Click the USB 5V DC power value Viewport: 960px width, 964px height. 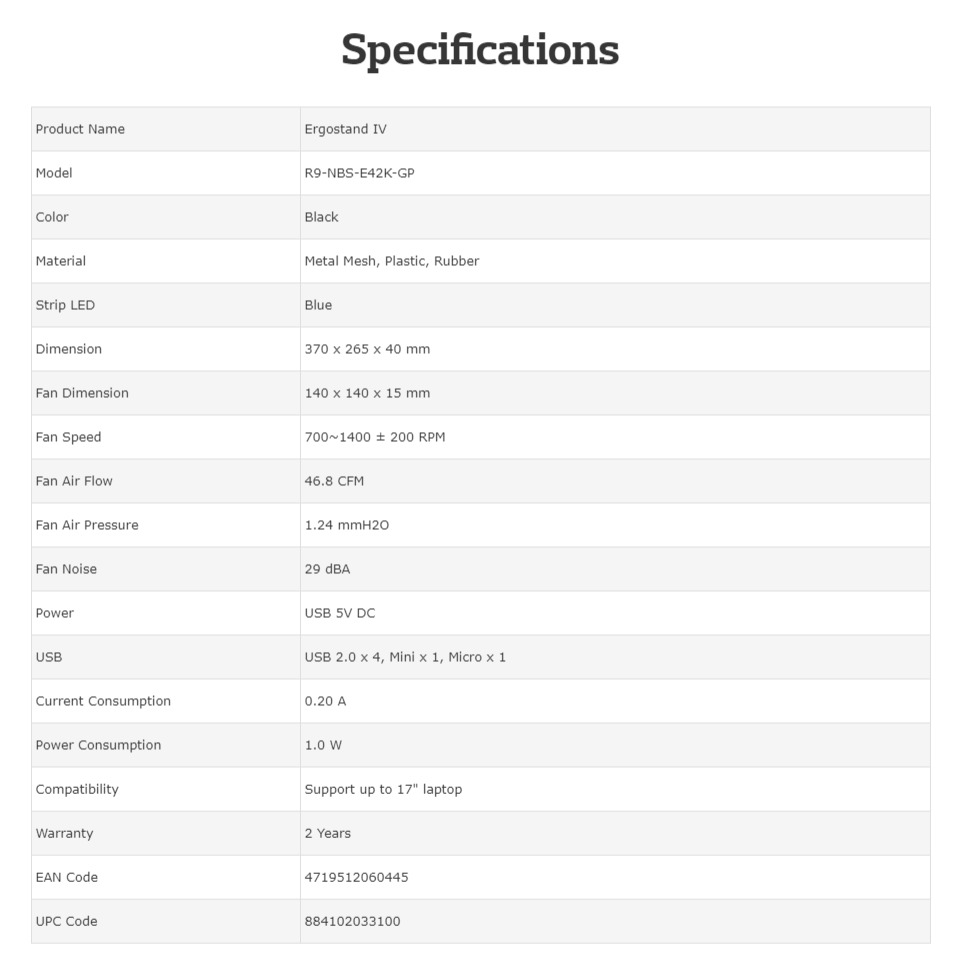coord(339,613)
